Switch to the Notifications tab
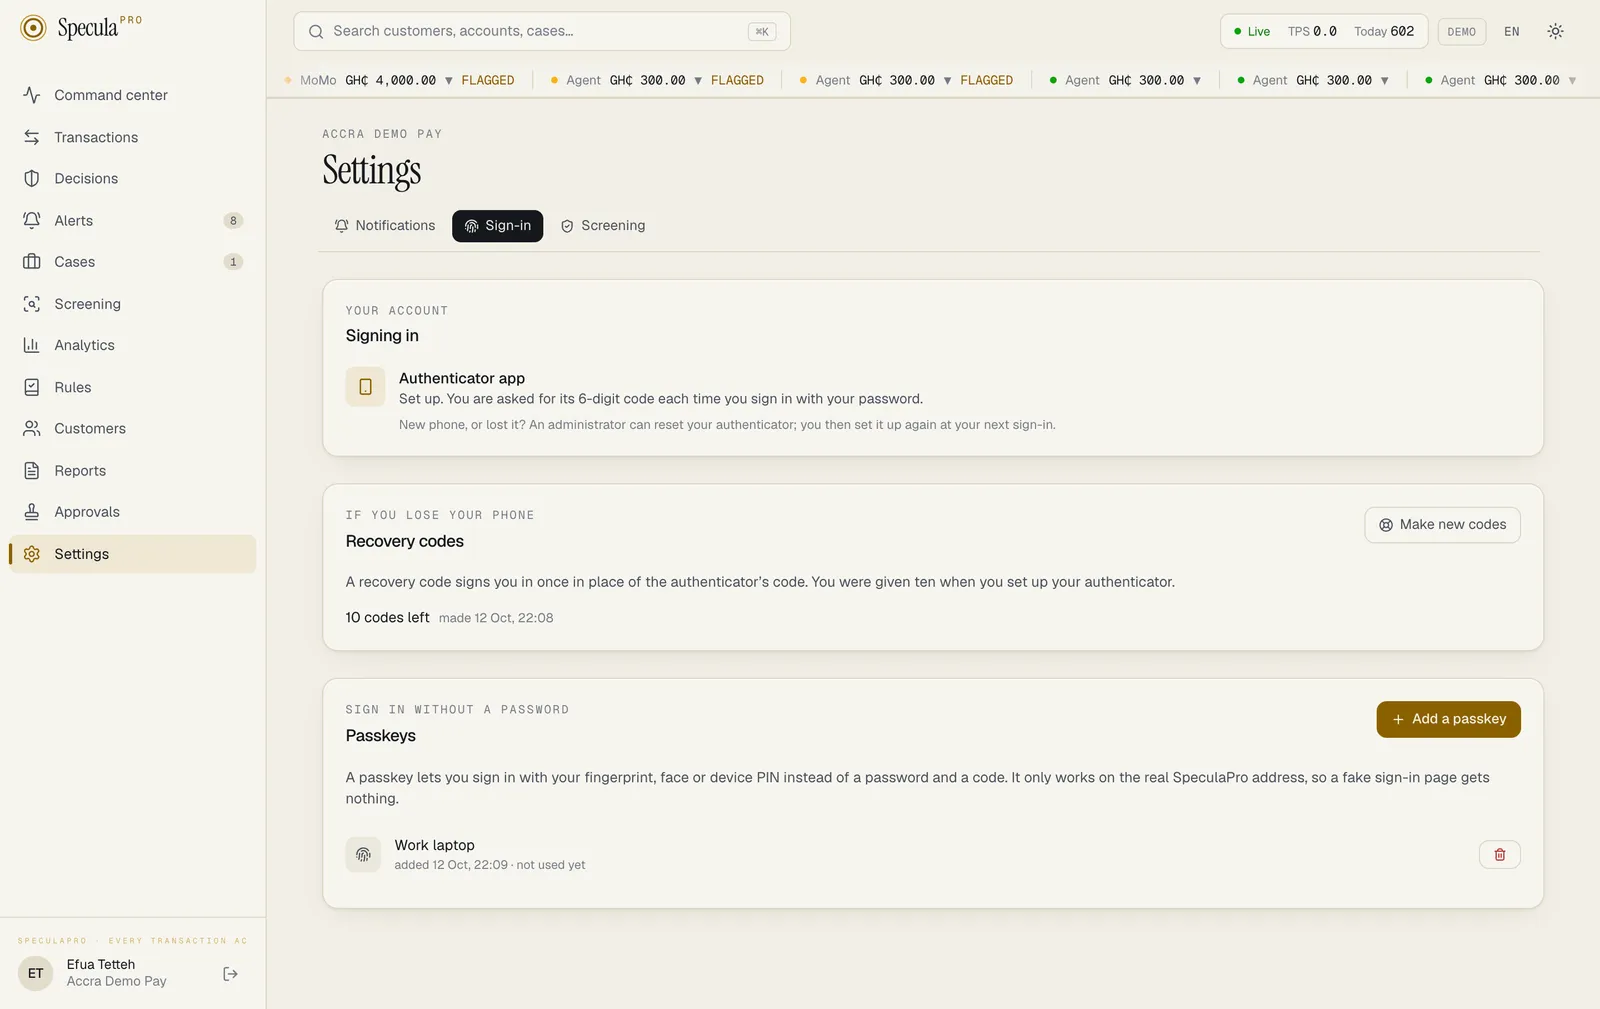The width and height of the screenshot is (1600, 1009). pyautogui.click(x=385, y=226)
